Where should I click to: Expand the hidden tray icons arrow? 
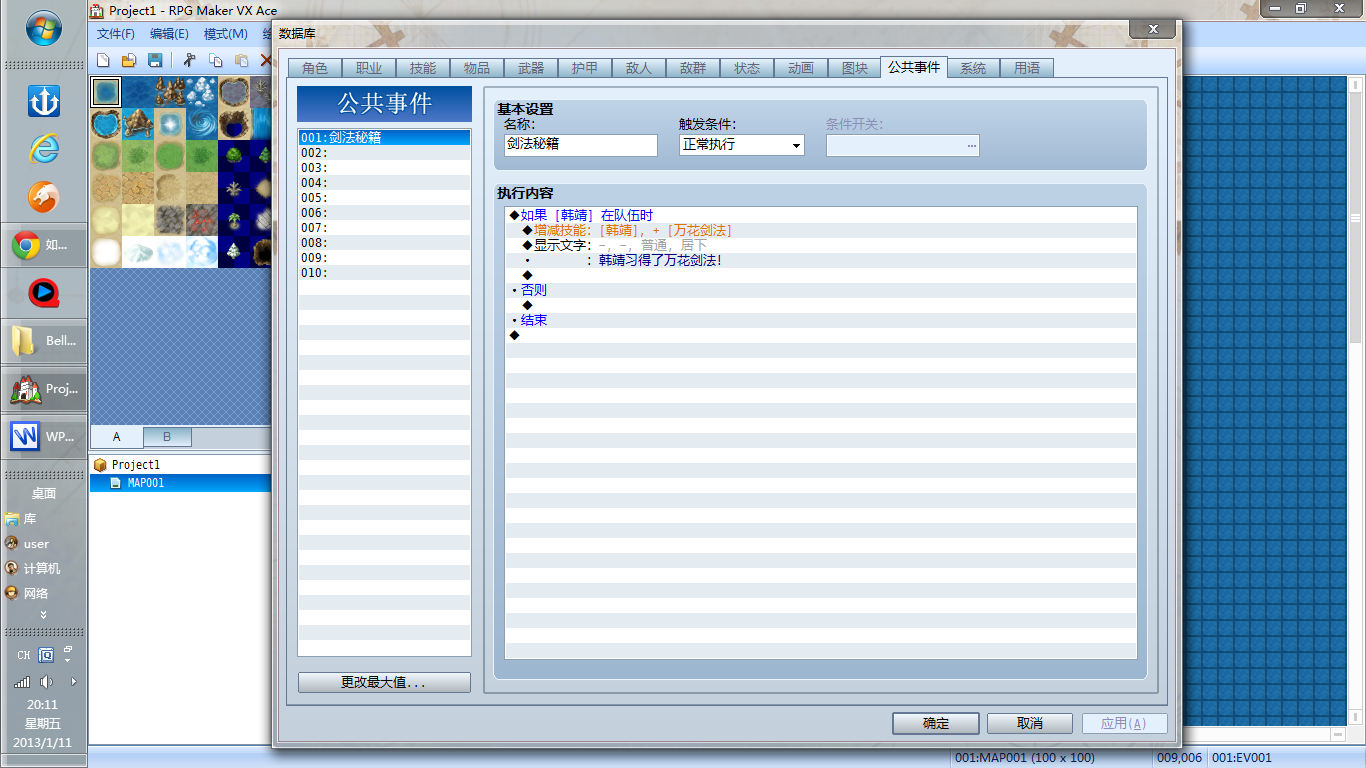coord(73,682)
